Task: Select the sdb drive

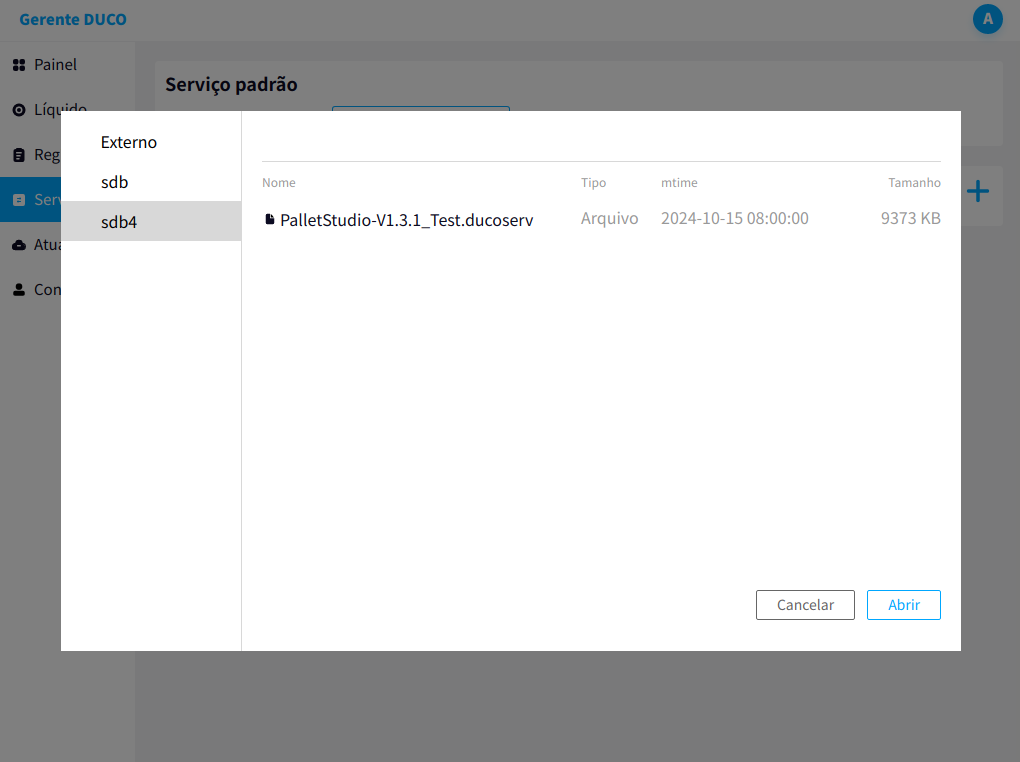Action: pos(151,182)
